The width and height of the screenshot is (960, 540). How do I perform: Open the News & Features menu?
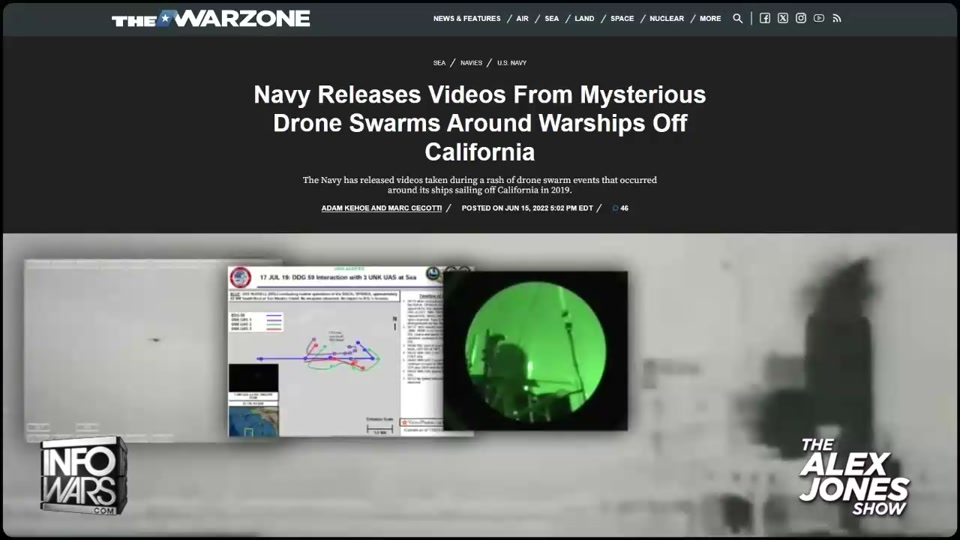467,18
